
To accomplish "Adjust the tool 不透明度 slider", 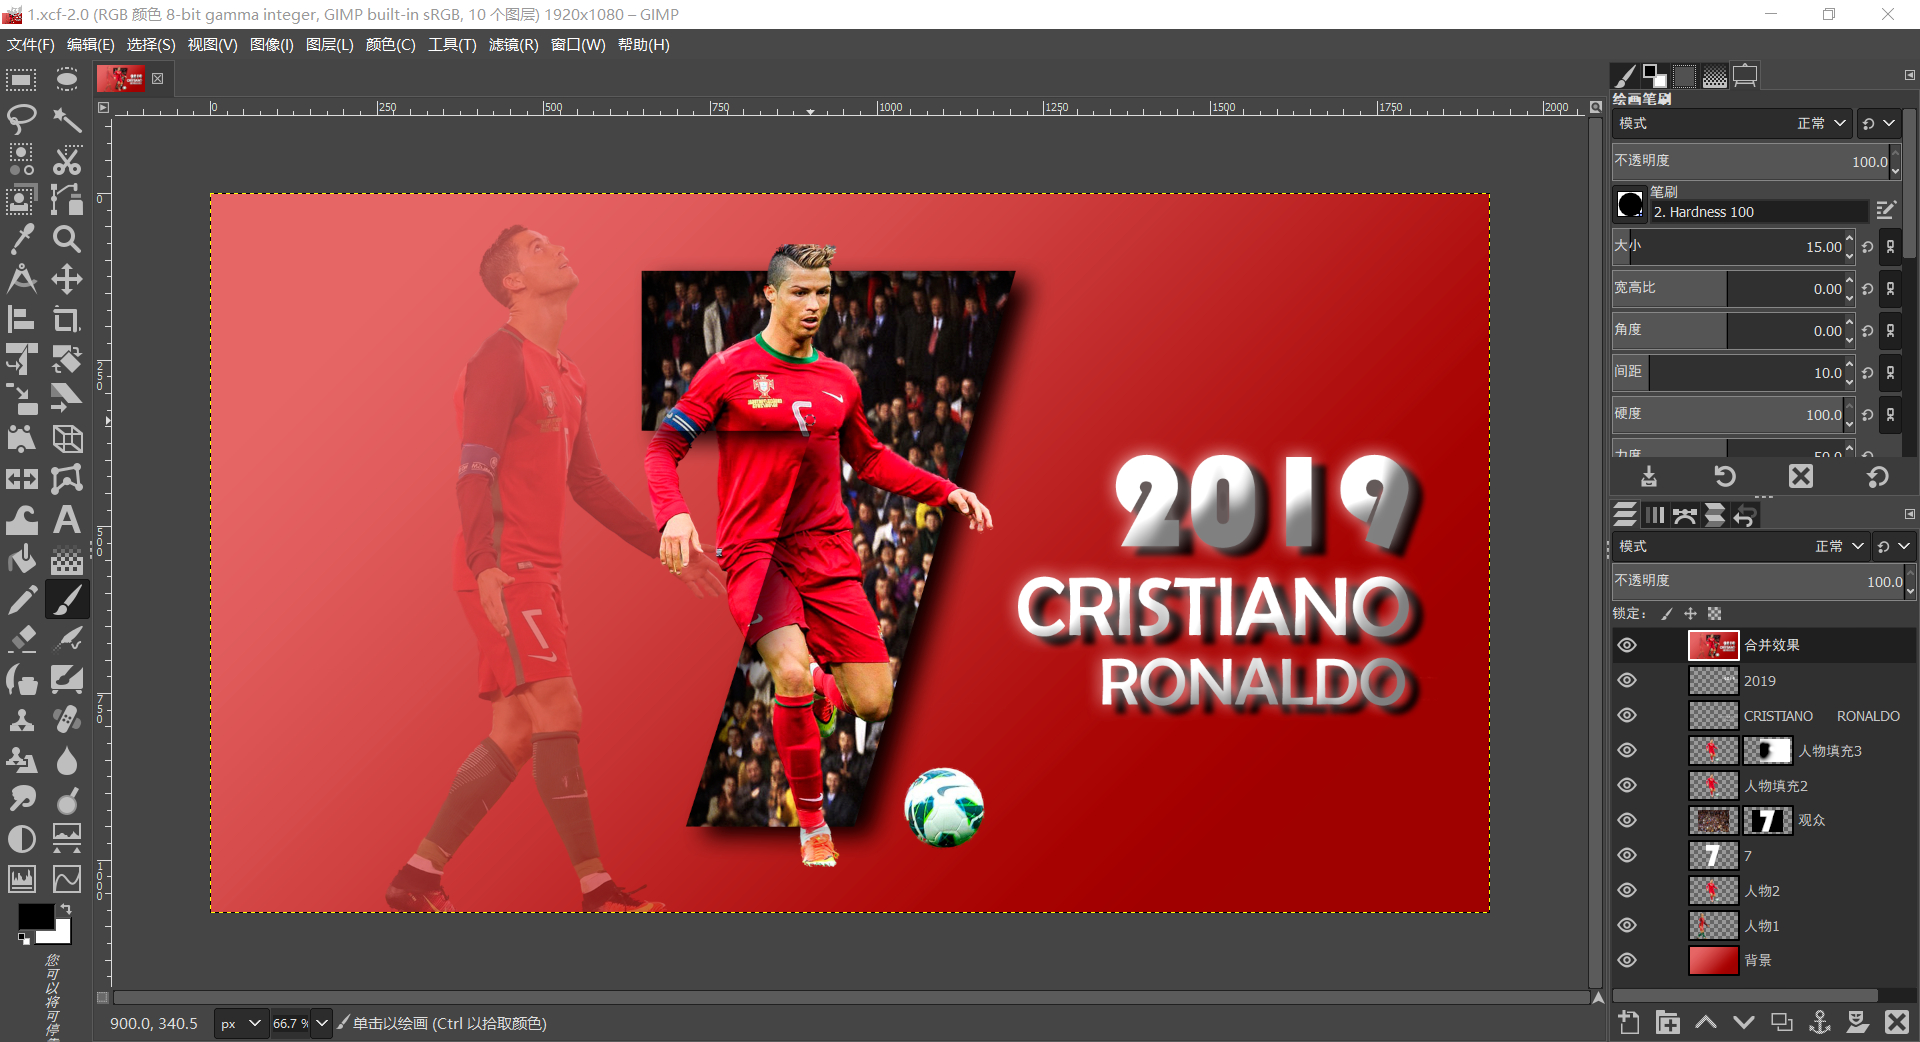I will [x=1750, y=161].
